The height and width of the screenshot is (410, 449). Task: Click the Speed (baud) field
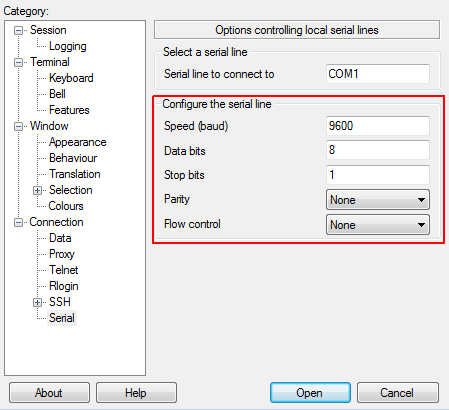coord(378,126)
